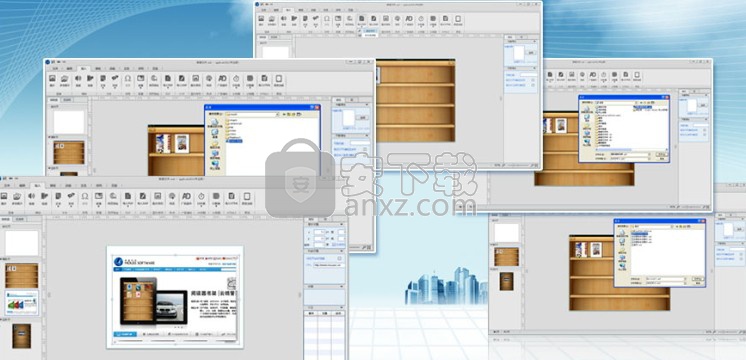Toggle lower checkbox in empty bookshelf window panel

[x=533, y=85]
